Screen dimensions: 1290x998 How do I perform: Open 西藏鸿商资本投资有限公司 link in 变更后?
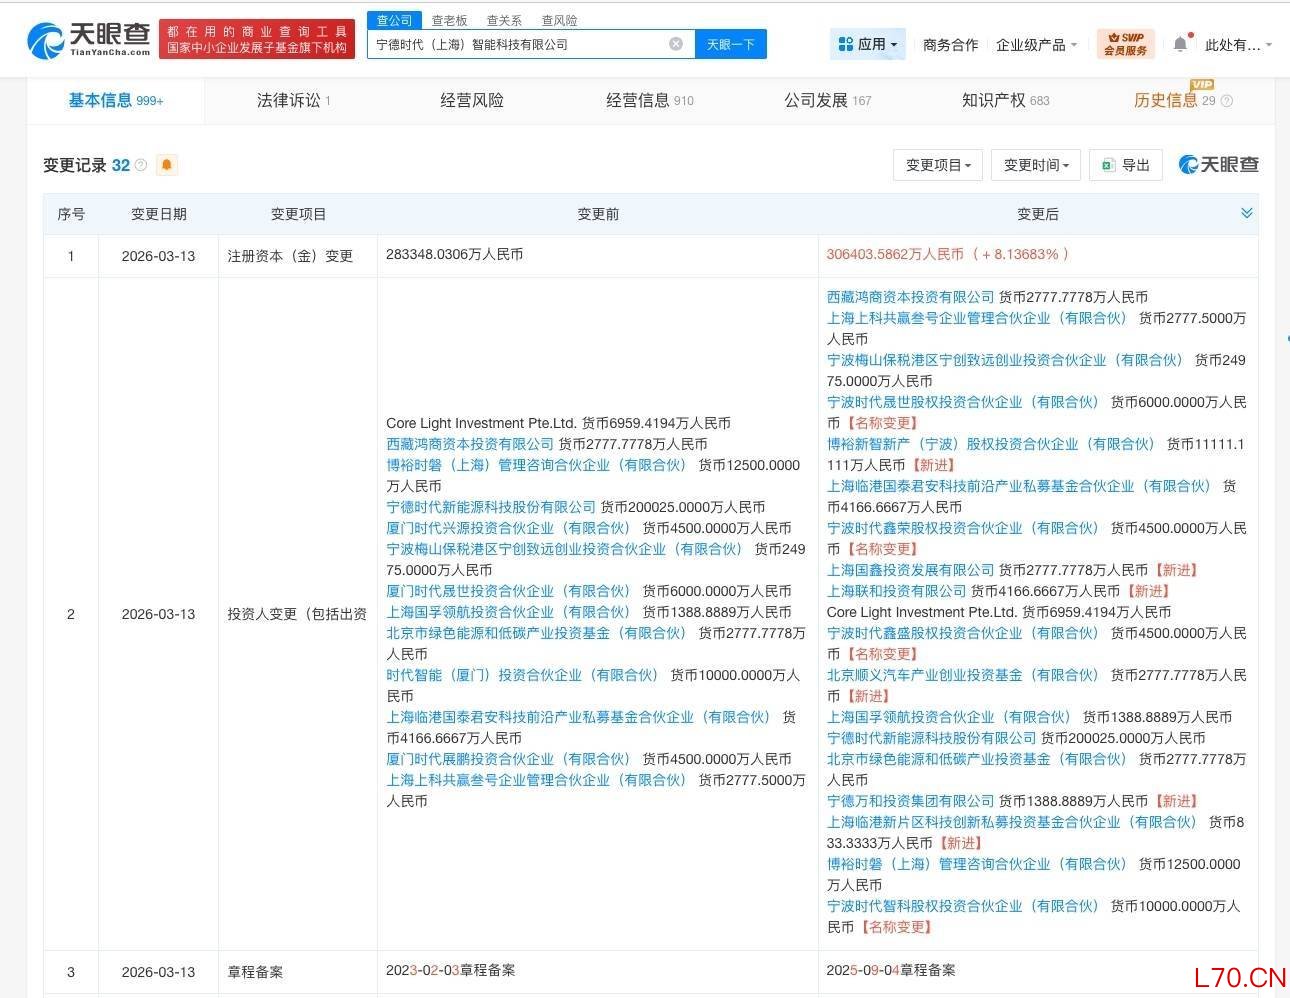tap(910, 297)
